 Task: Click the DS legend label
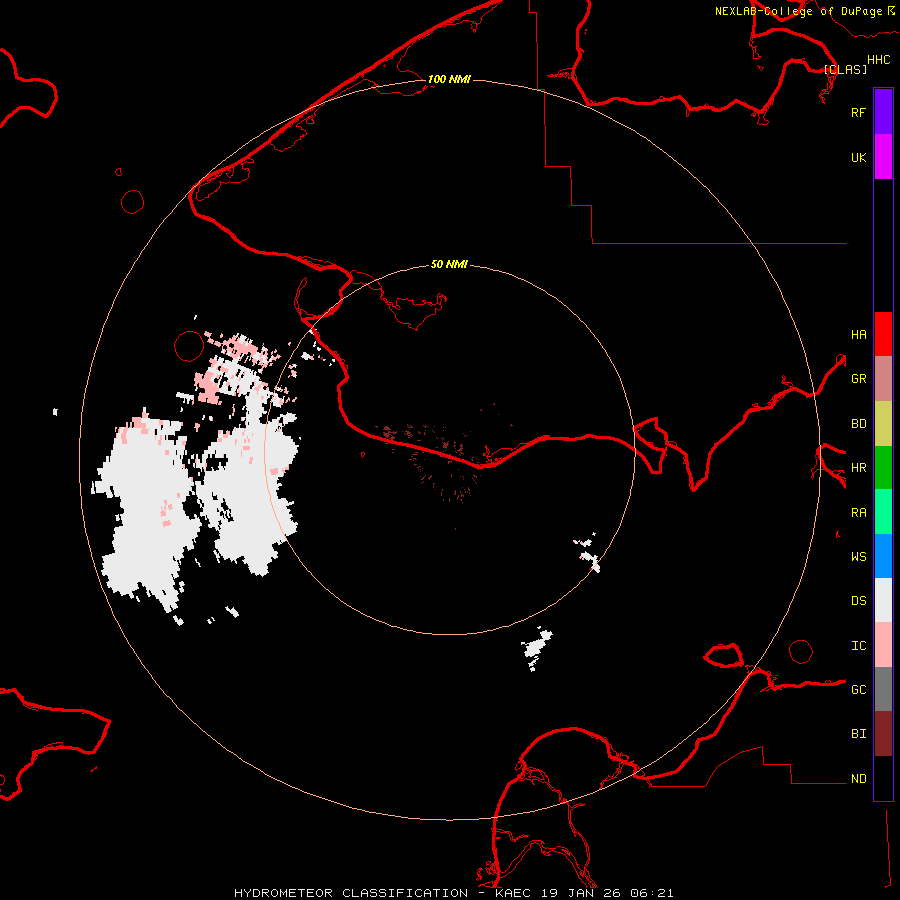[858, 601]
